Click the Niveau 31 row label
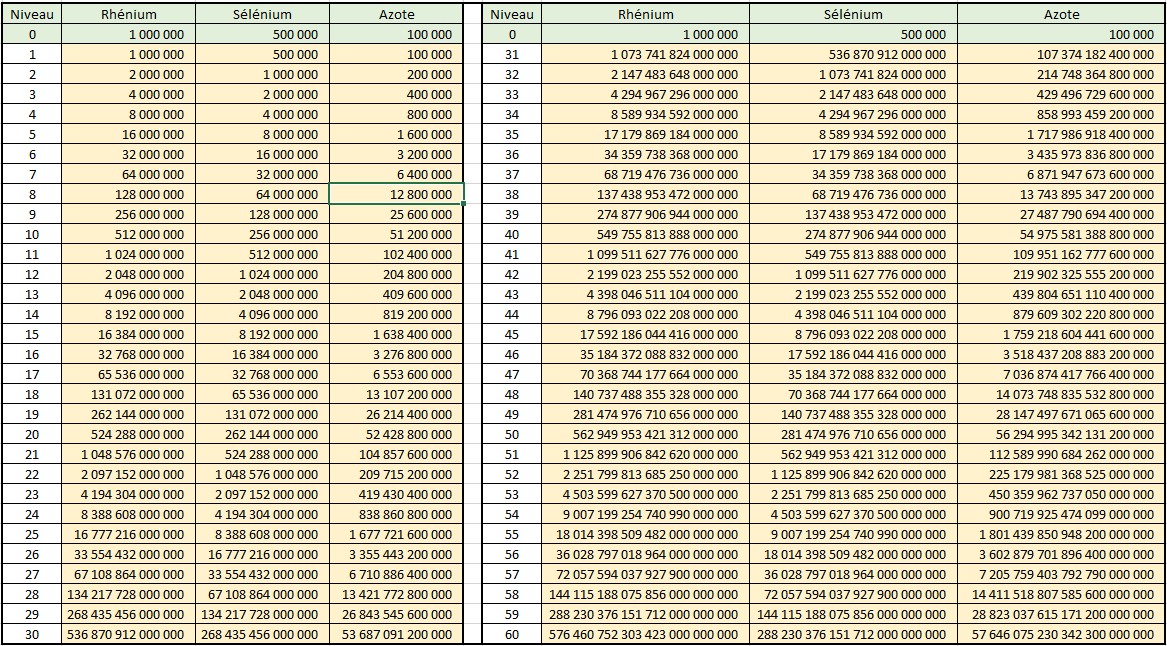This screenshot has height=646, width=1167. coord(512,55)
